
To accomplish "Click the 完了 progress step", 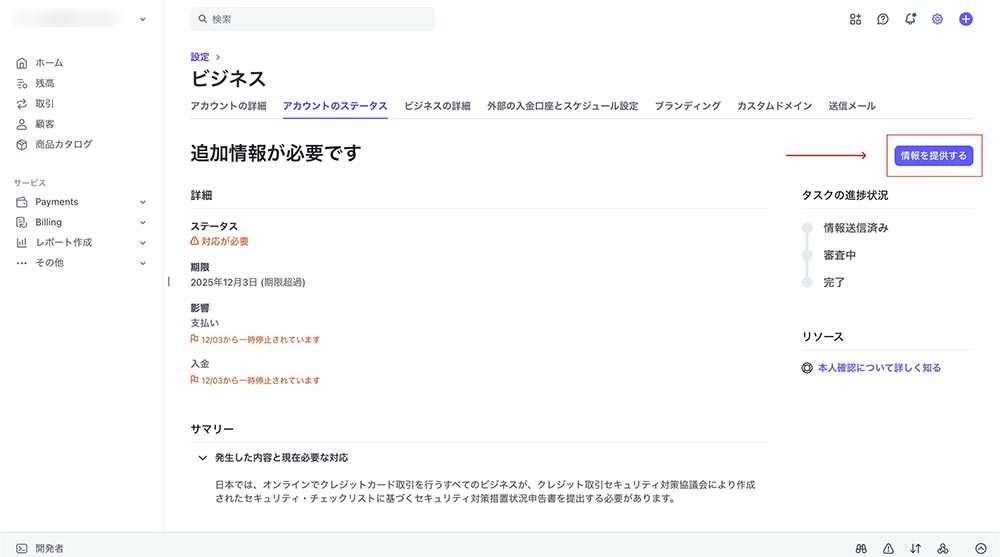I will tap(834, 282).
